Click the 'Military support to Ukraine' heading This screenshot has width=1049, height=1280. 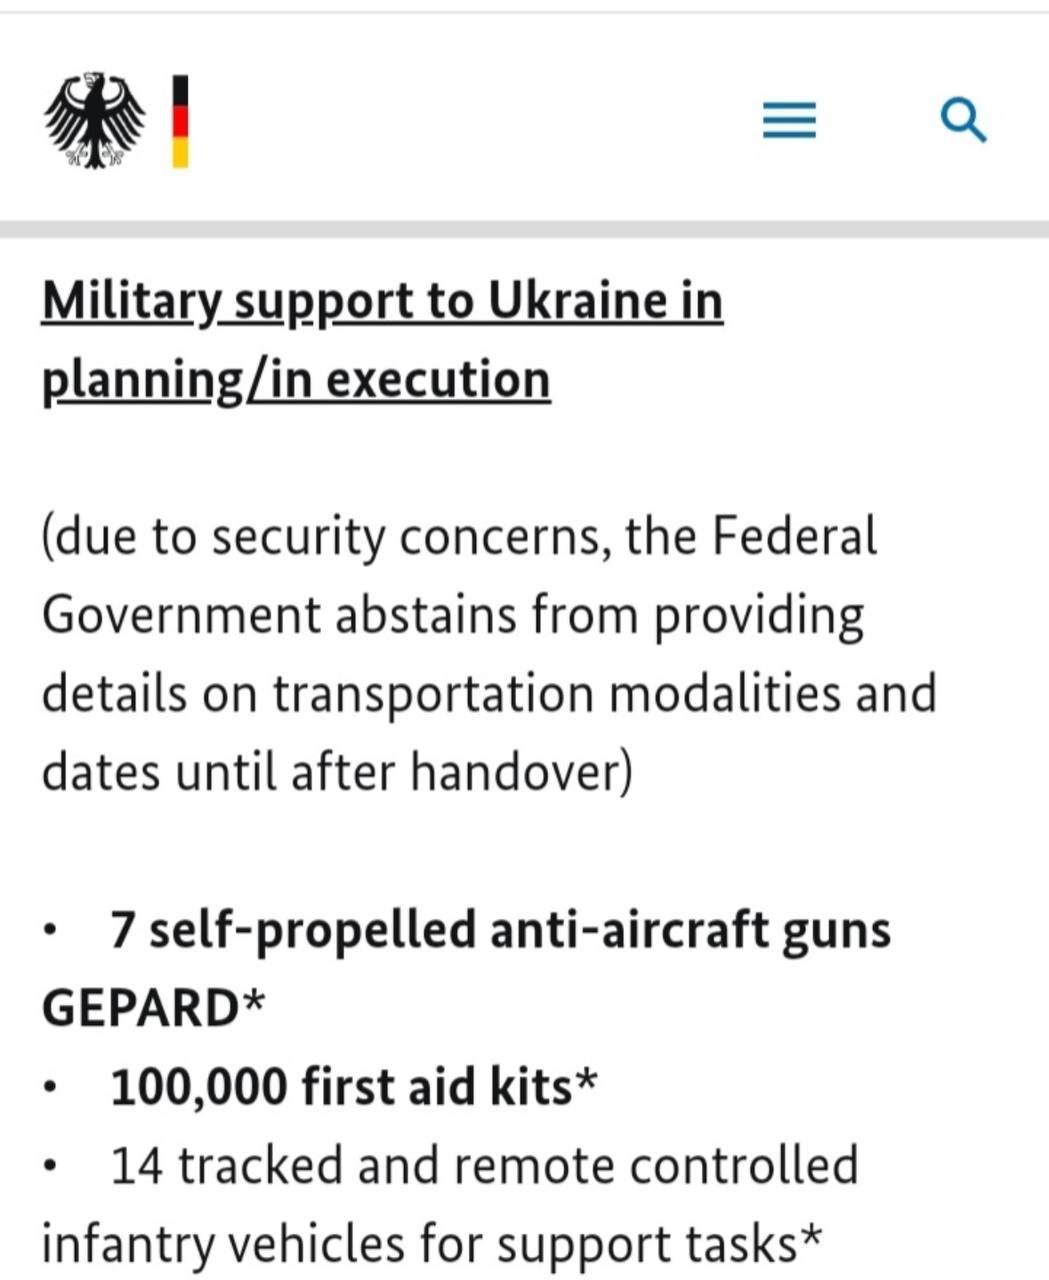tap(382, 301)
